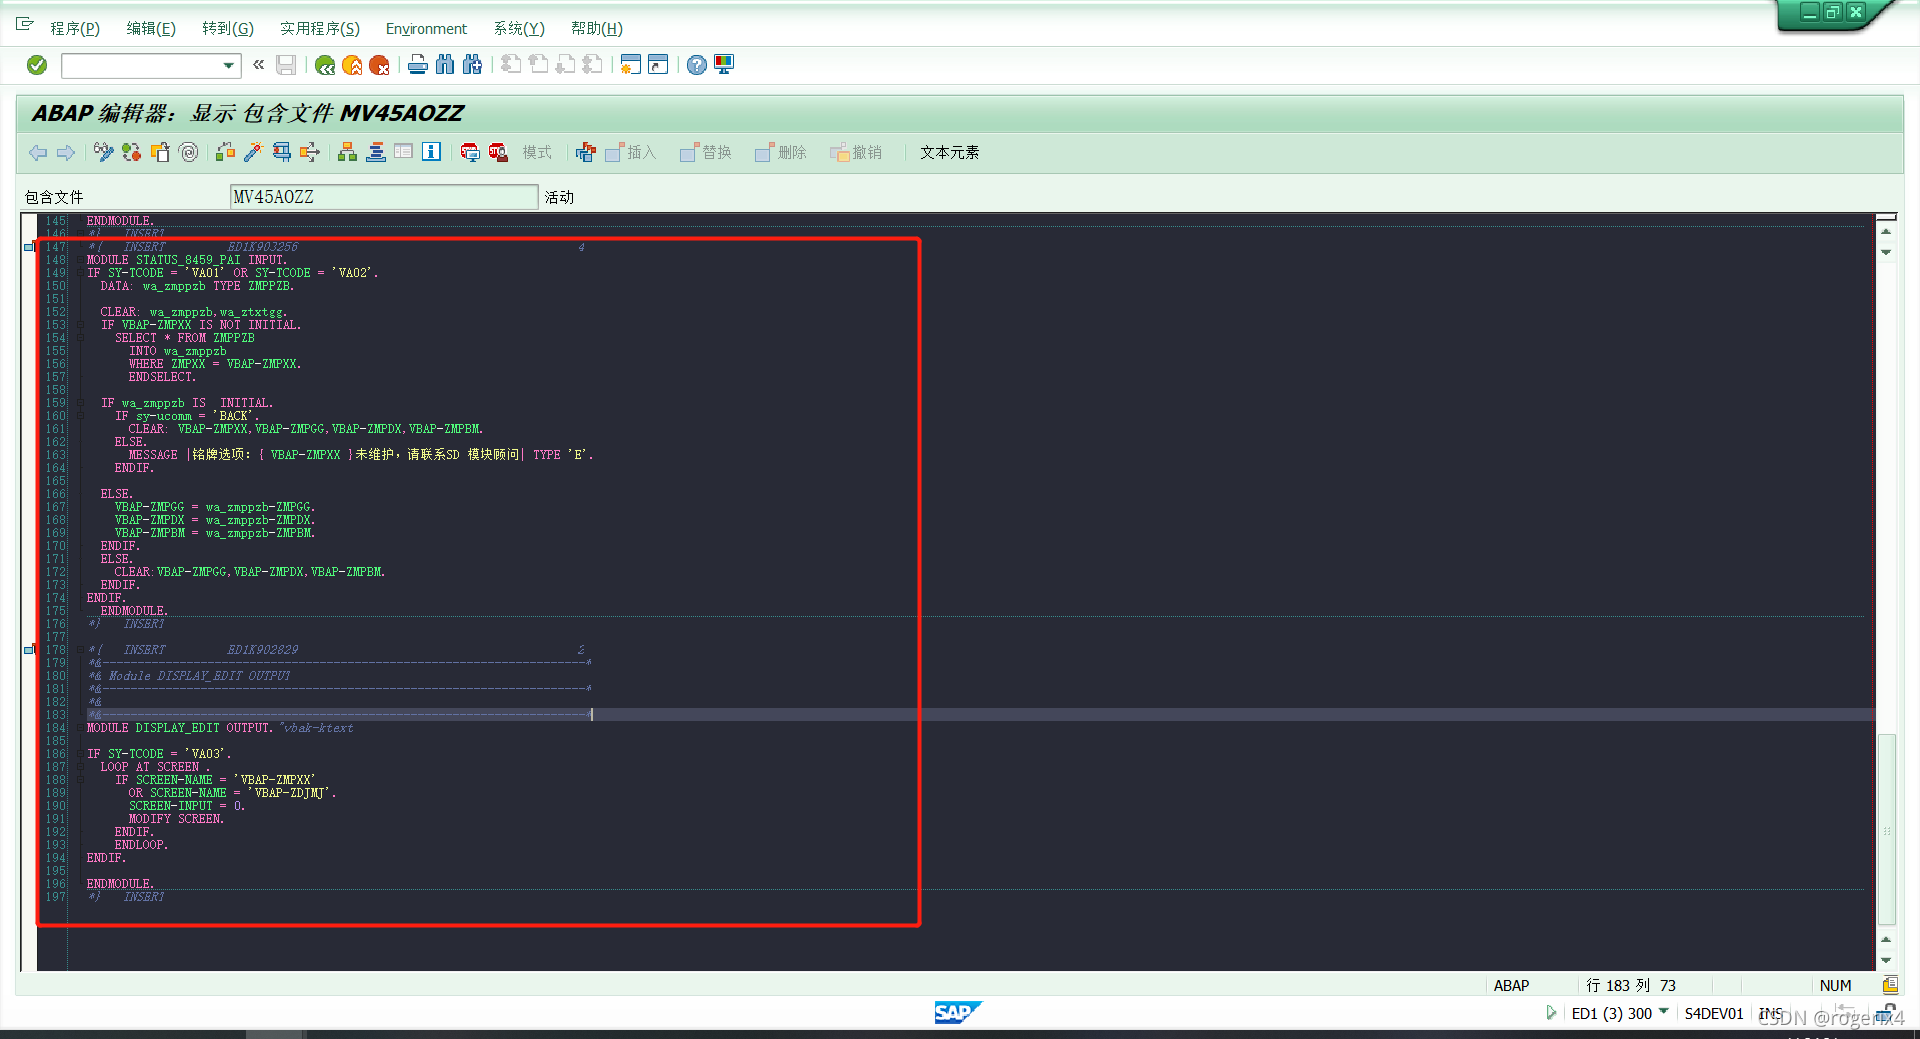This screenshot has width=1920, height=1039.
Task: Collapse the LOOP AT SCREEN block at line 187
Action: pos(80,767)
